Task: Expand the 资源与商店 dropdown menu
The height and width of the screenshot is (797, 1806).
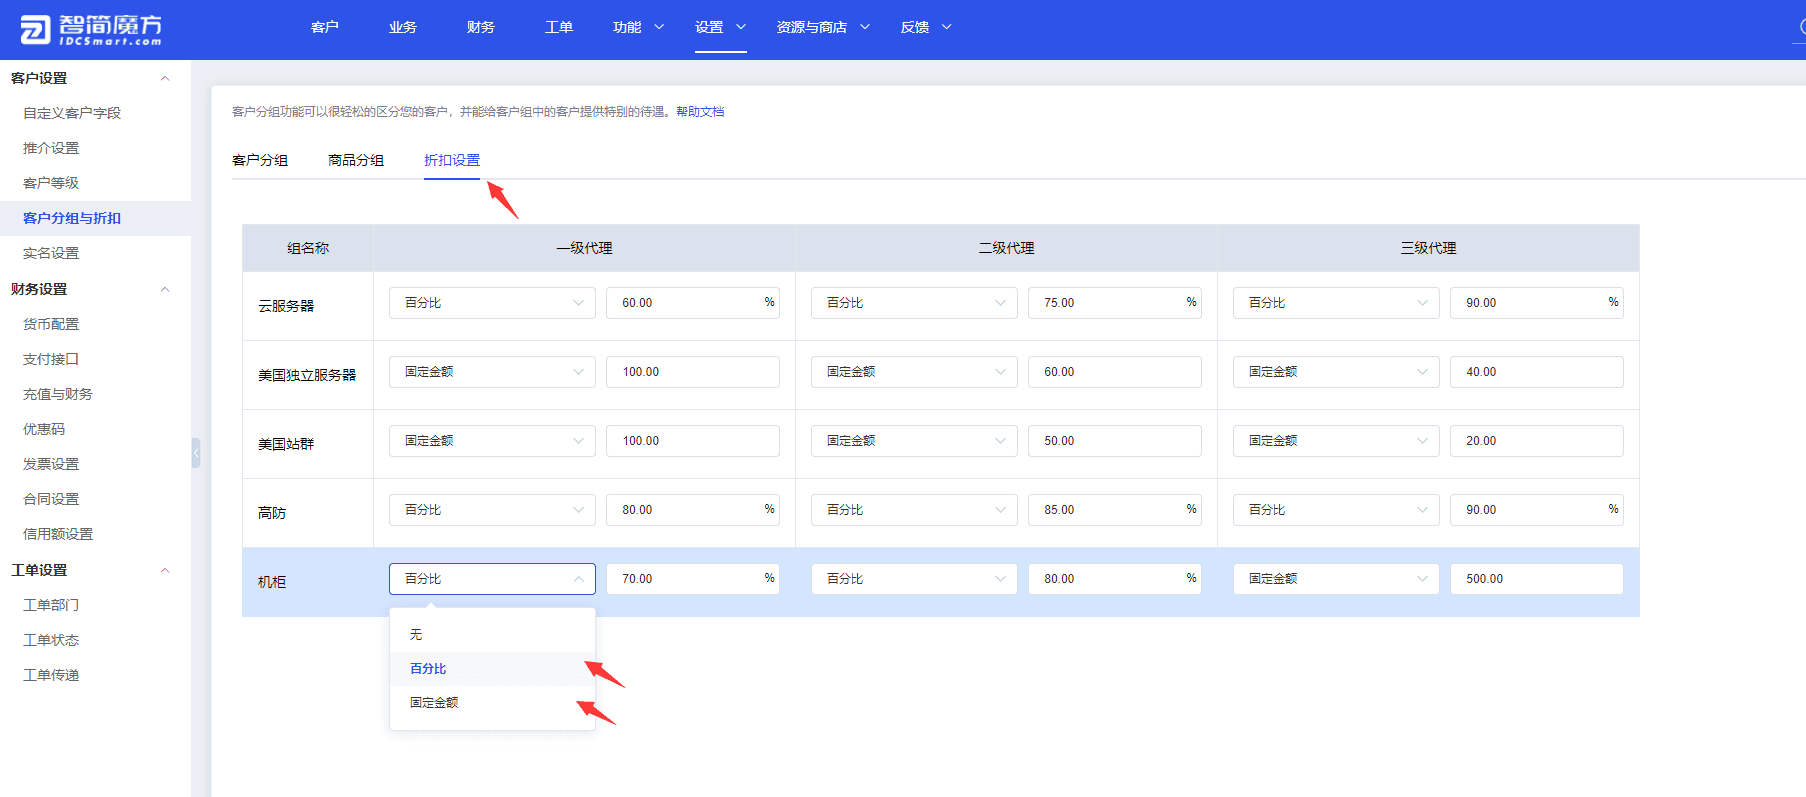Action: 823,27
